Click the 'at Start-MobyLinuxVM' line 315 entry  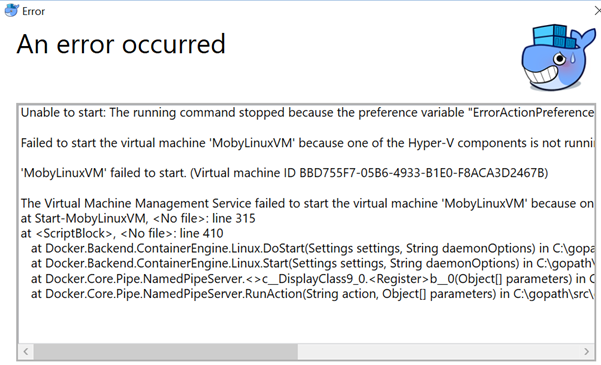coord(138,219)
